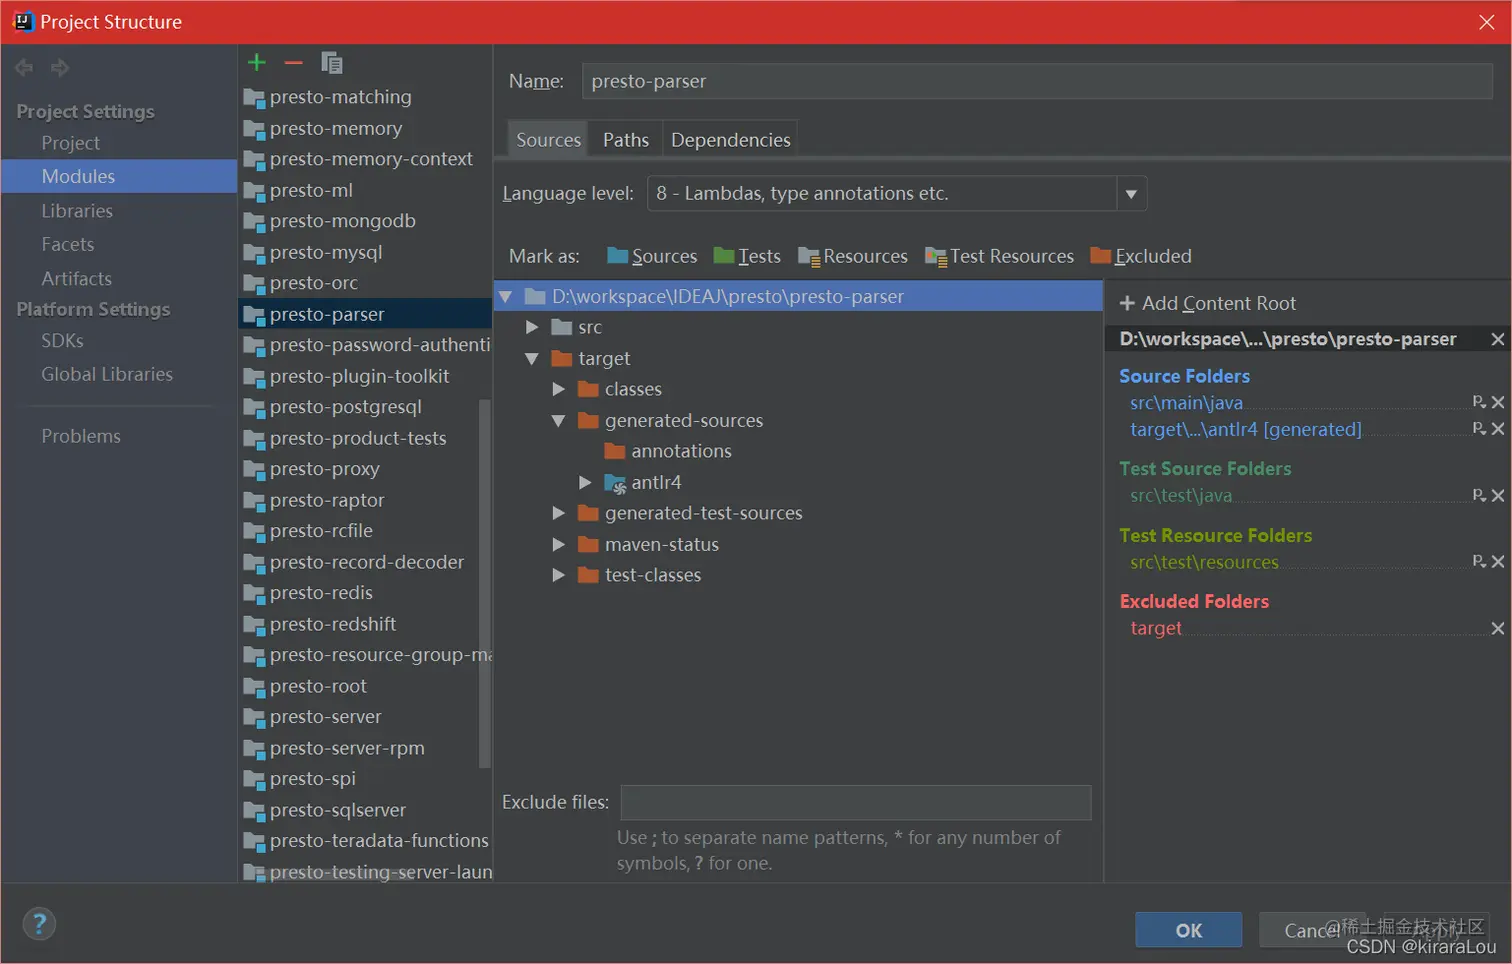This screenshot has width=1512, height=964.
Task: Mark folder as Sources
Action: coord(652,256)
